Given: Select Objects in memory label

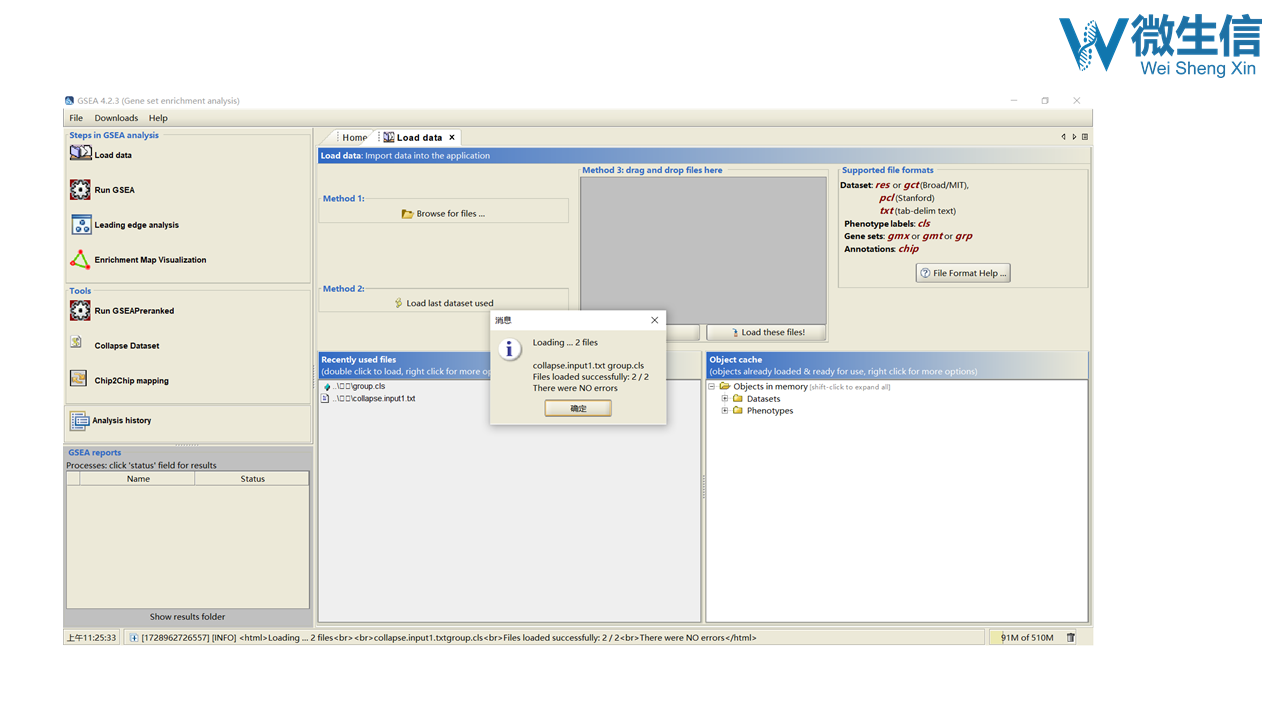Looking at the screenshot, I should [770, 387].
